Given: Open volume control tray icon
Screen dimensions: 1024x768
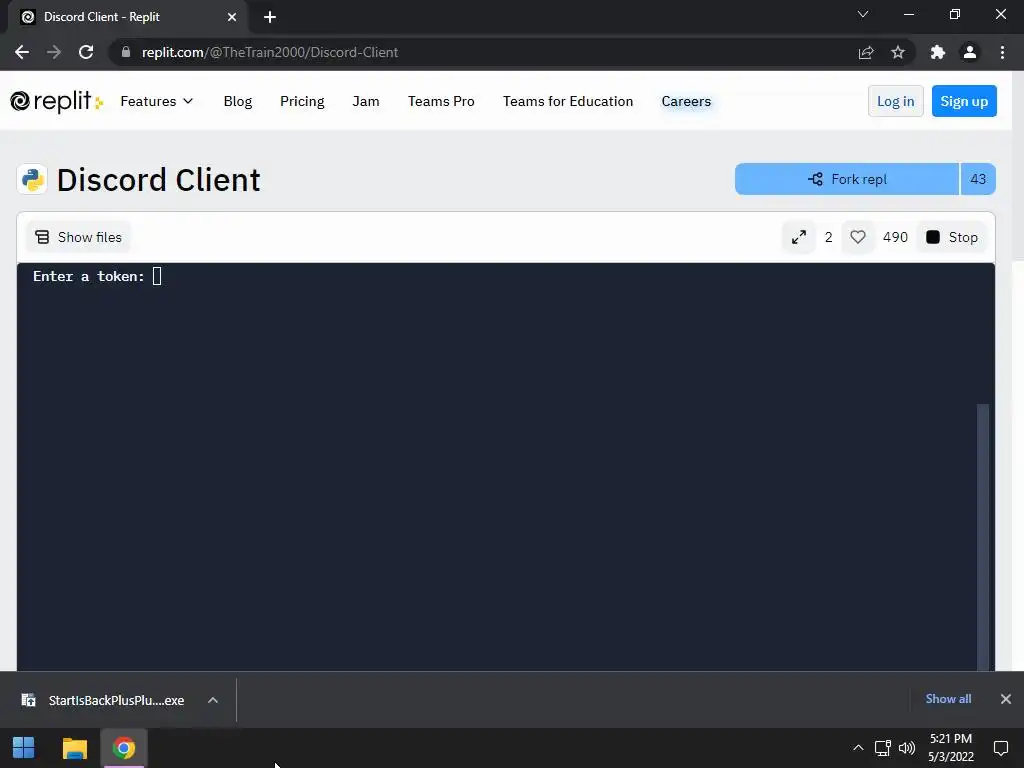Looking at the screenshot, I should 906,748.
